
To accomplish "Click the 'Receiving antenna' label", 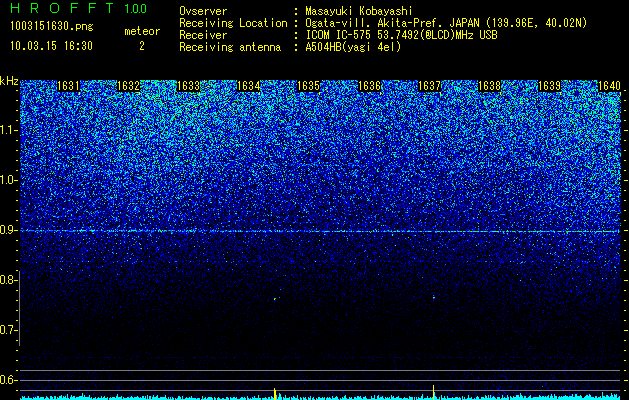I will (230, 47).
